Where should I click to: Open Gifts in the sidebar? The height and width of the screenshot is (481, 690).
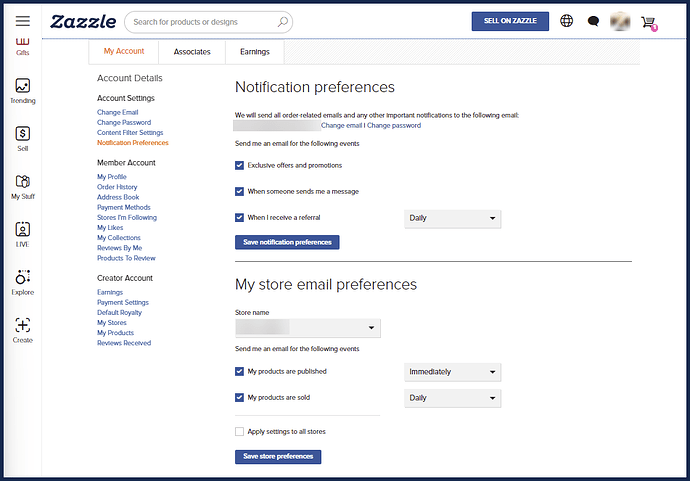(x=22, y=47)
